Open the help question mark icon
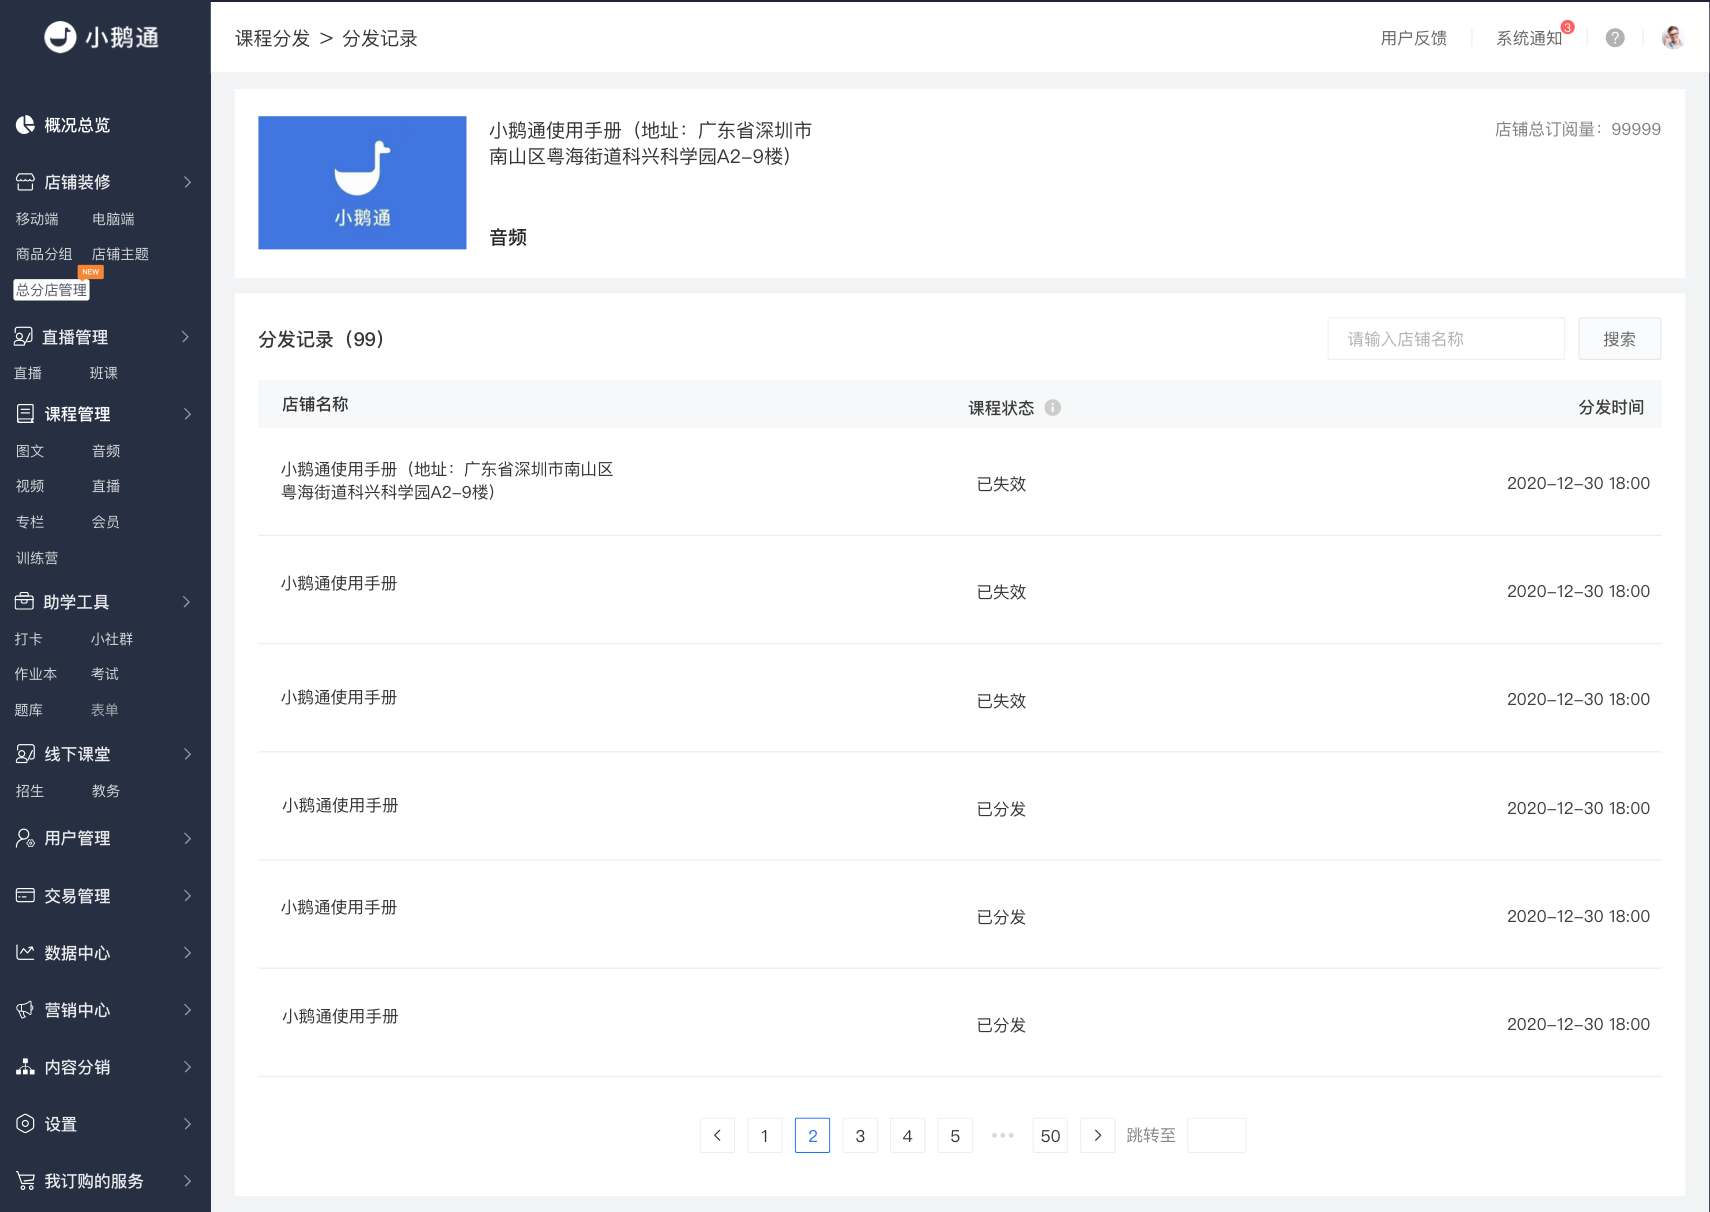1710x1212 pixels. (x=1615, y=38)
